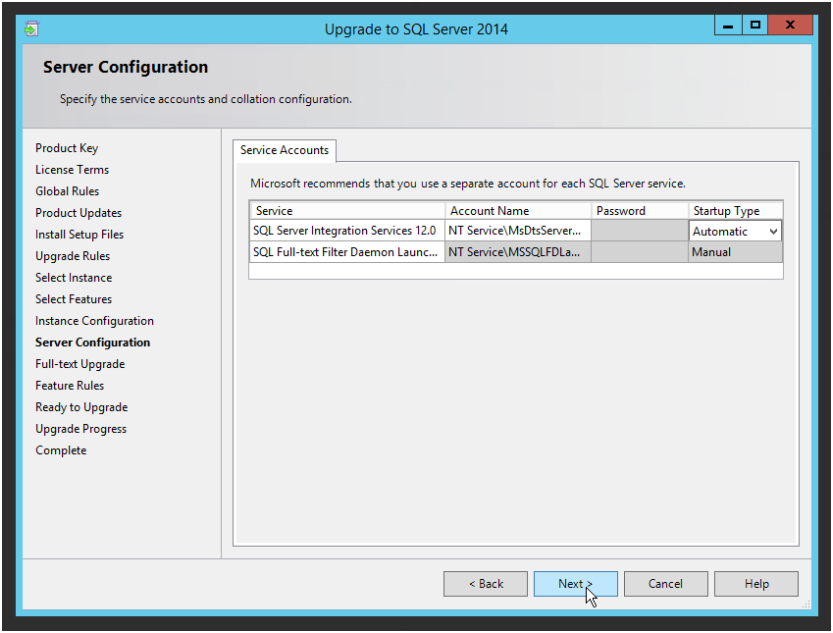Minimize the Upgrade to SQL Server 2014 window
The width and height of the screenshot is (833, 633).
728,25
